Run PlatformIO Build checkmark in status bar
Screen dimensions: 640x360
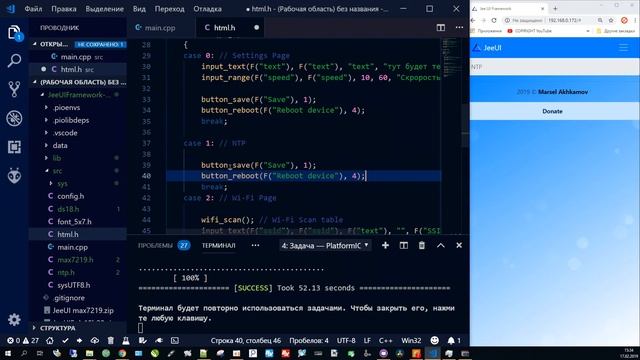click(65, 340)
